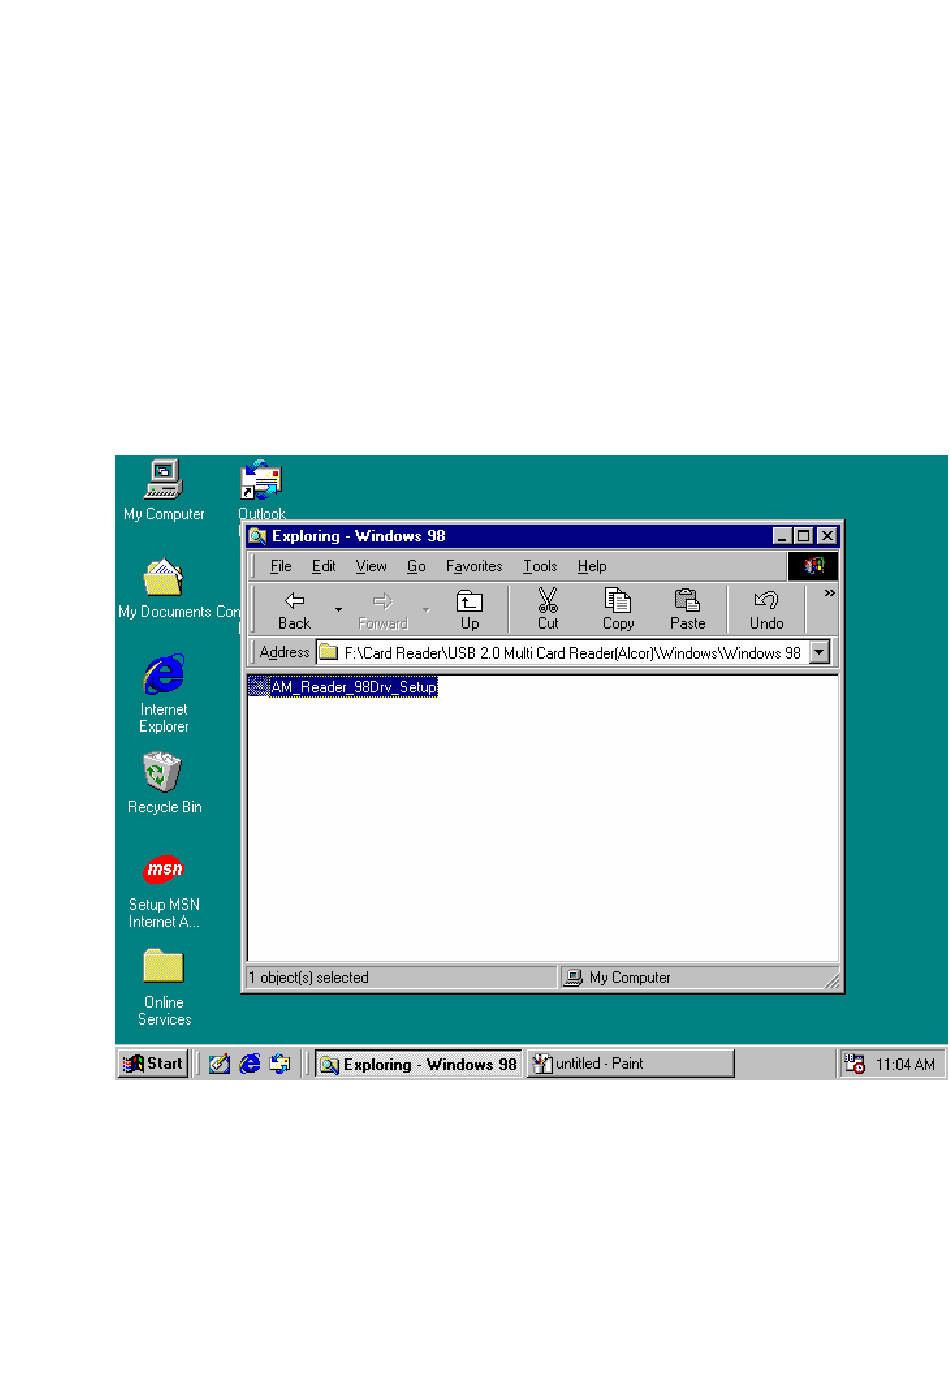Click the Windows logo throbber icon
Image resolution: width=950 pixels, height=1379 pixels.
(813, 566)
